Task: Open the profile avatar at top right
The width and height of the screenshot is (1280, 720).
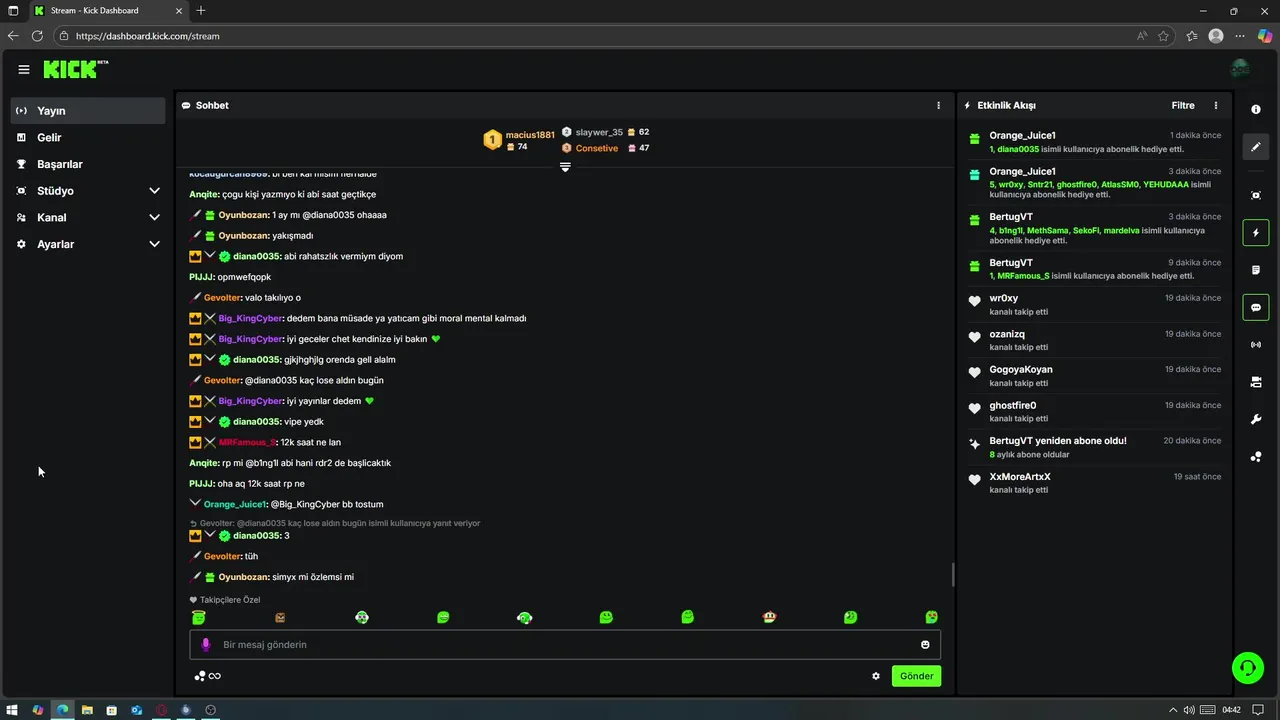Action: pos(1240,69)
